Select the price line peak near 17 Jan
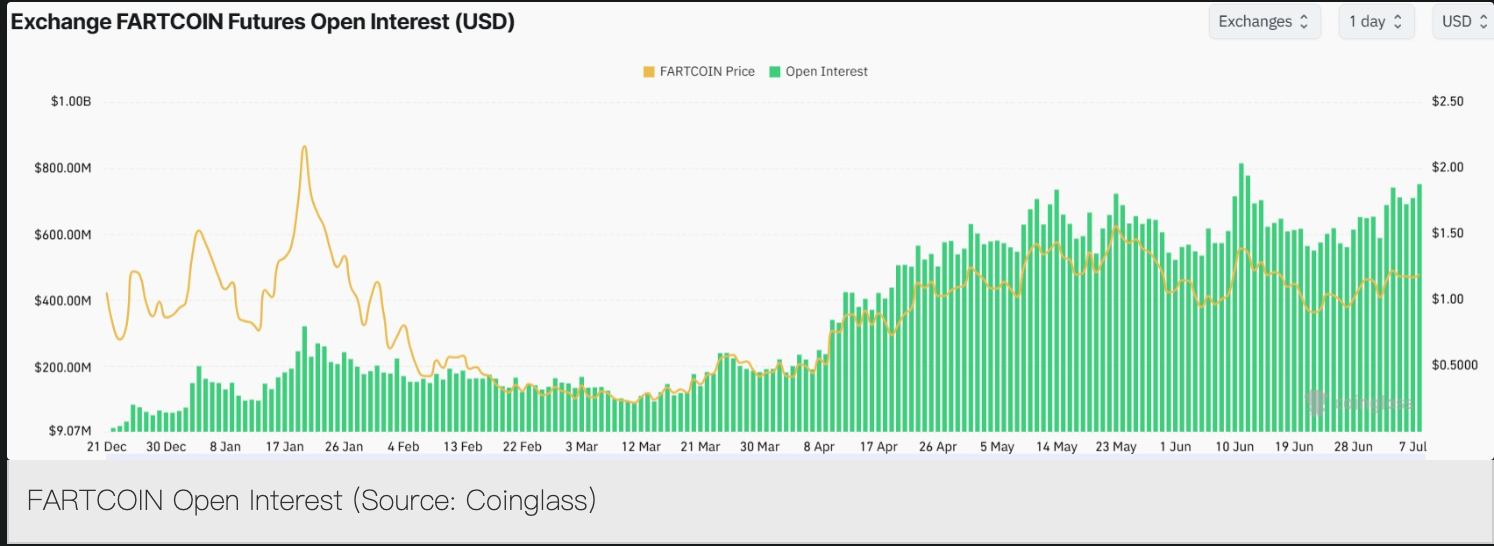This screenshot has height=546, width=1494. point(304,148)
